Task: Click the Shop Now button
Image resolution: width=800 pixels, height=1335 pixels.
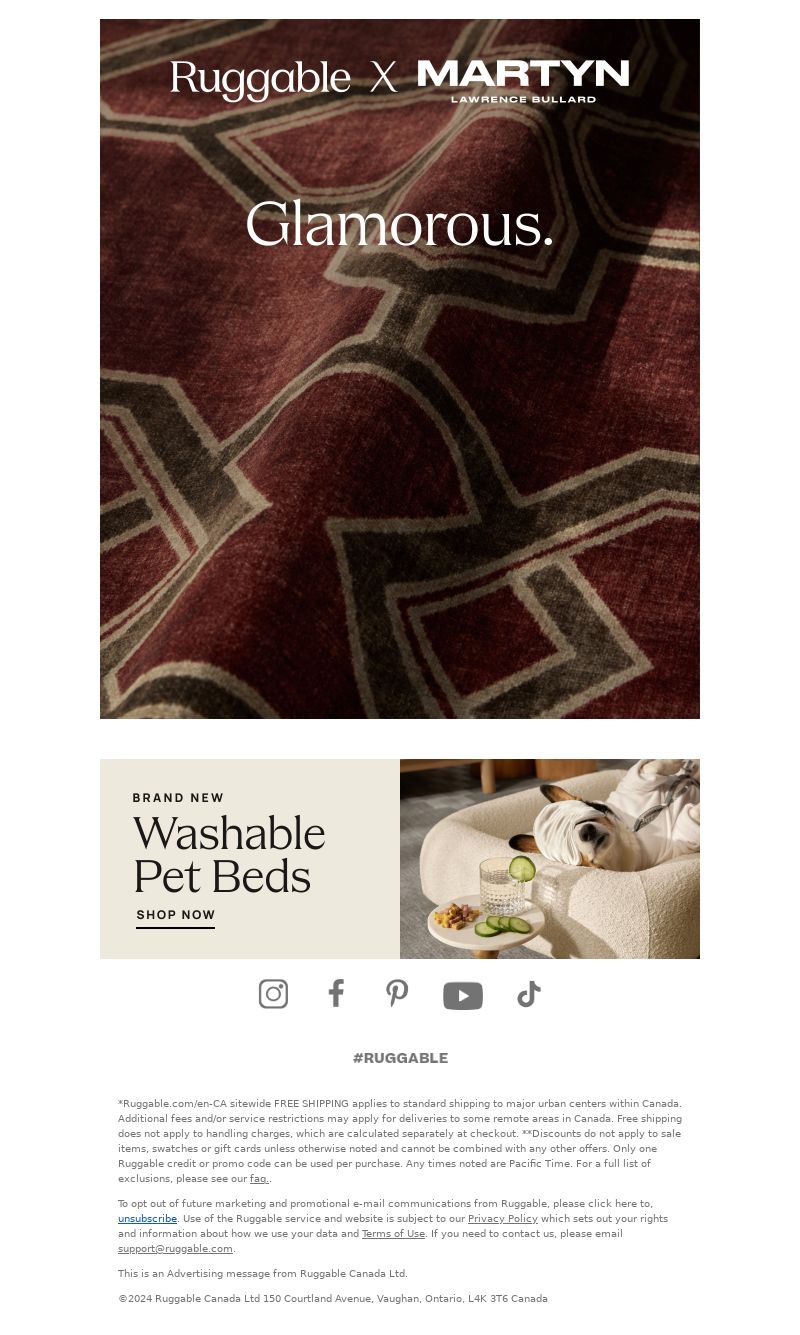Action: click(176, 916)
